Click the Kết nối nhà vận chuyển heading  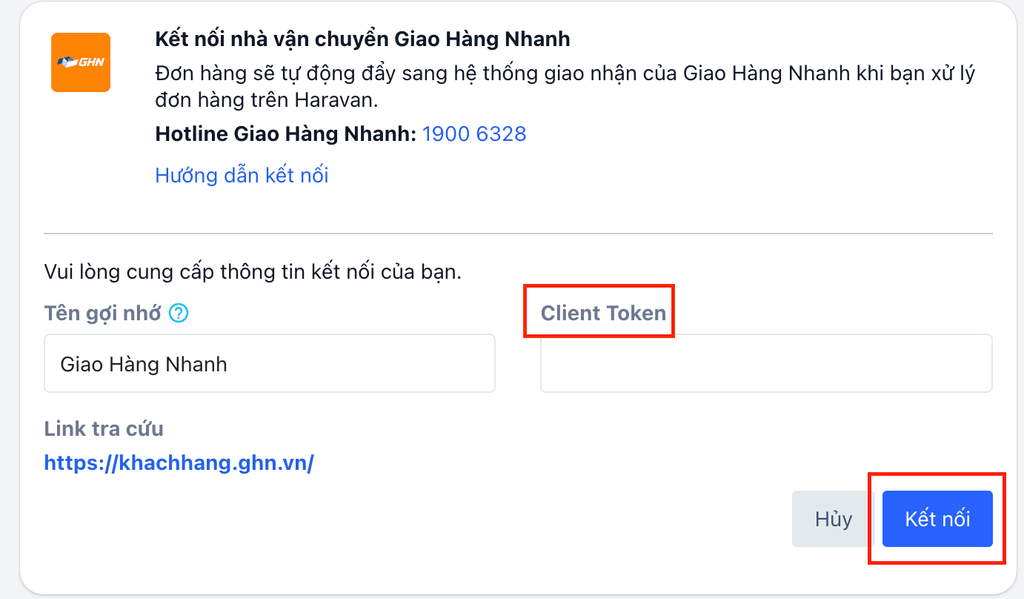[362, 40]
